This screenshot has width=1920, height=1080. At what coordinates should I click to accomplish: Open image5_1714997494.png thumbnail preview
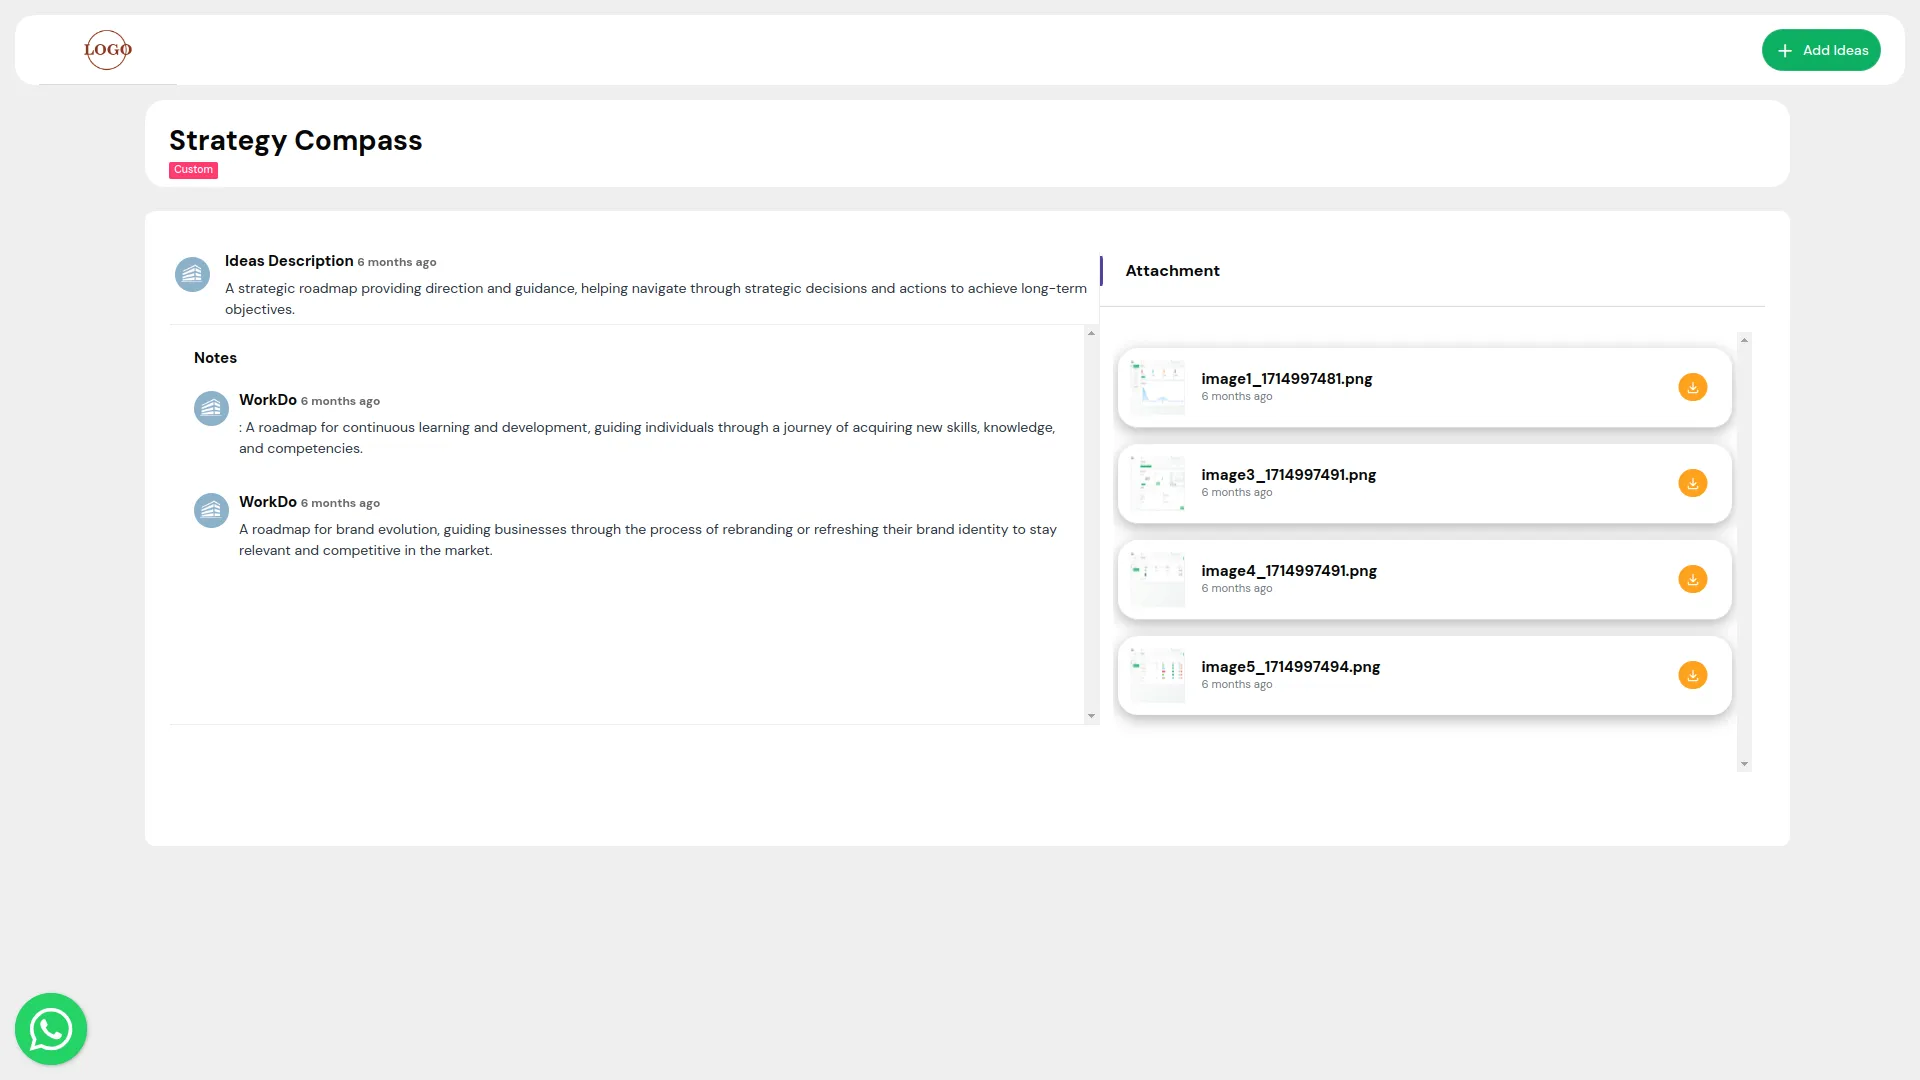[1157, 675]
